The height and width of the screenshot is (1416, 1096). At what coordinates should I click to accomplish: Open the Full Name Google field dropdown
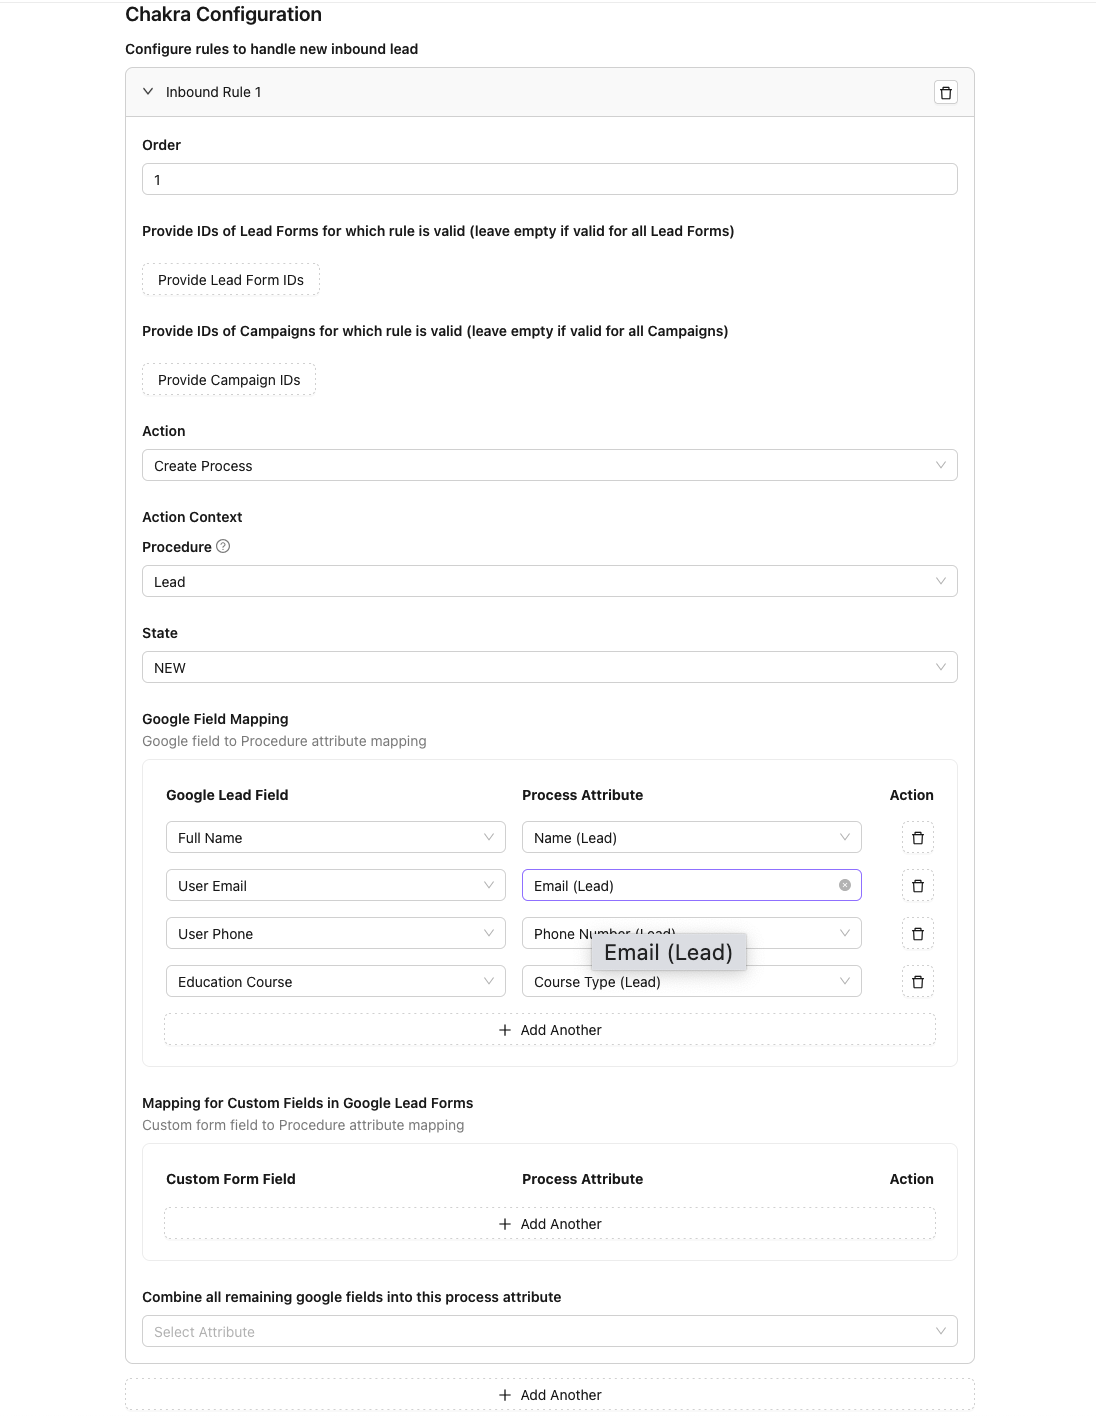(335, 838)
